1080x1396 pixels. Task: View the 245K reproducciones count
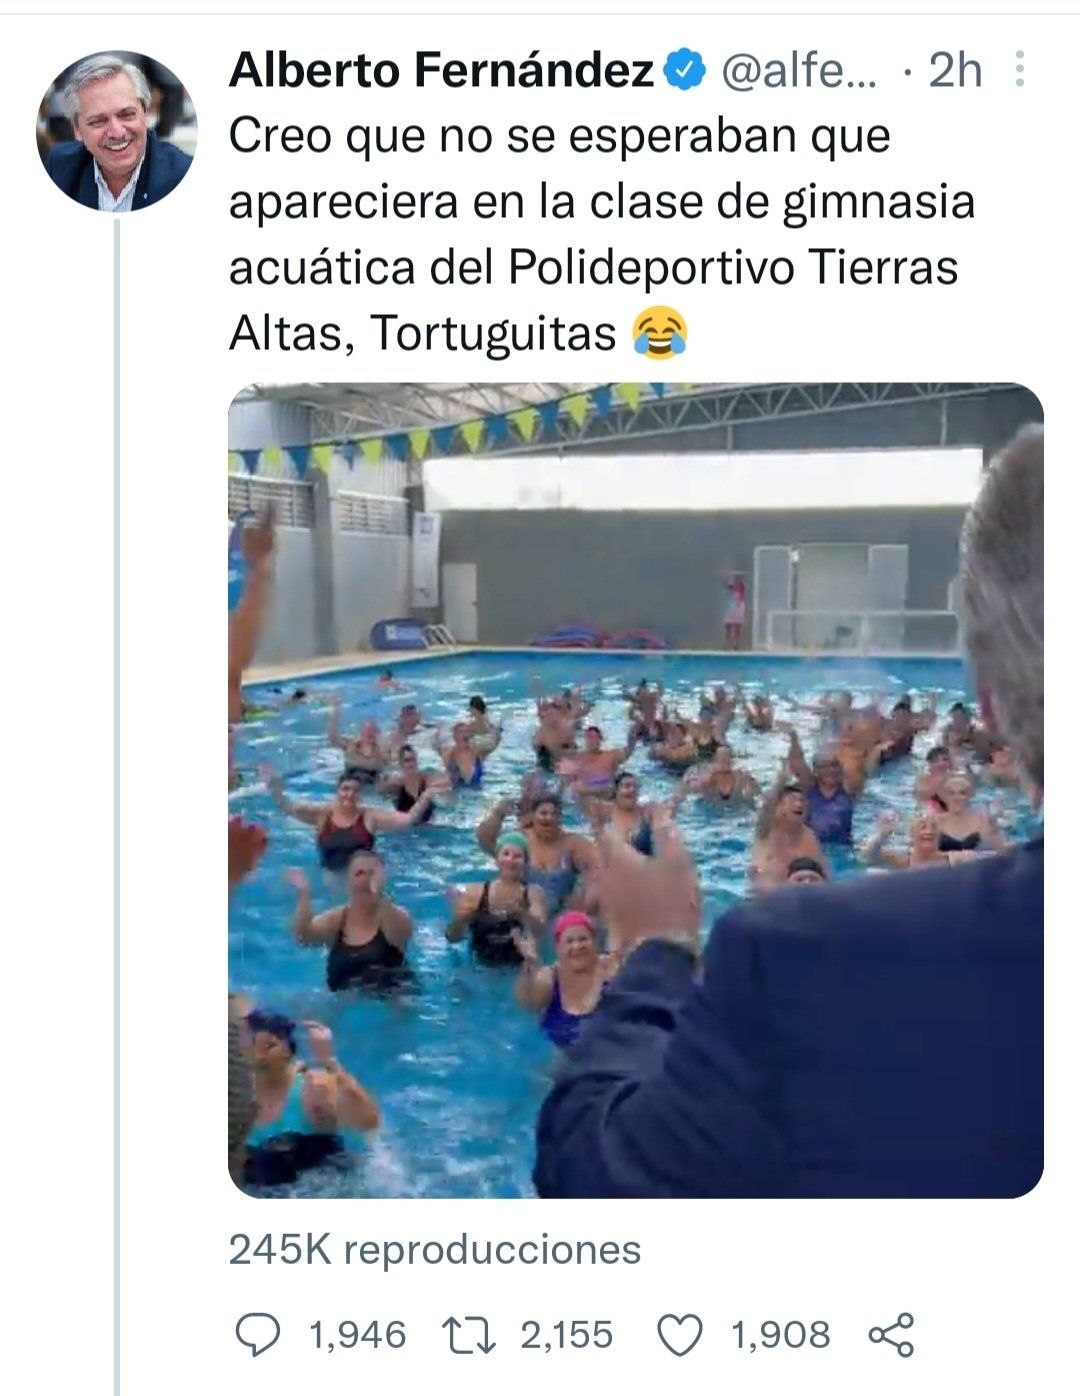[435, 1249]
